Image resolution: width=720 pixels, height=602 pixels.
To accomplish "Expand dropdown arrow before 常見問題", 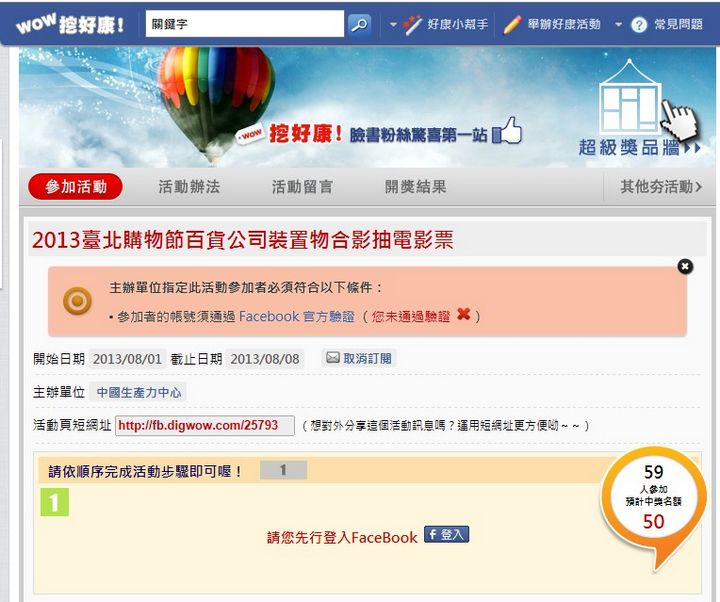I will 619,24.
